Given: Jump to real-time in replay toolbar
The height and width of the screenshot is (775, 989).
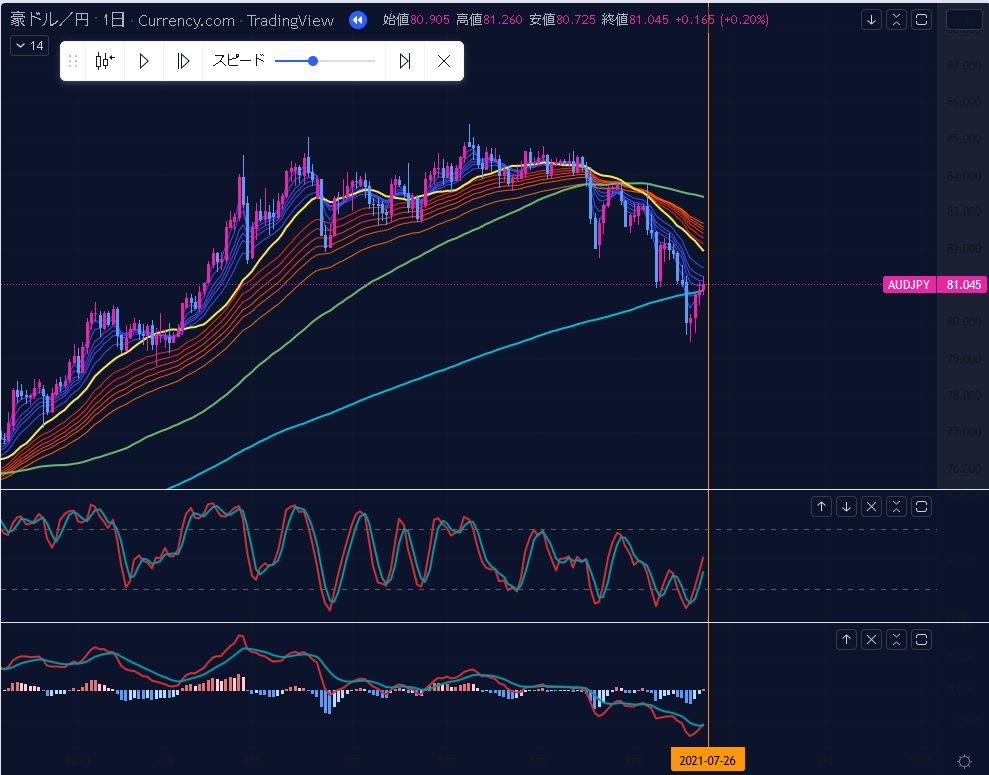Looking at the screenshot, I should point(405,61).
